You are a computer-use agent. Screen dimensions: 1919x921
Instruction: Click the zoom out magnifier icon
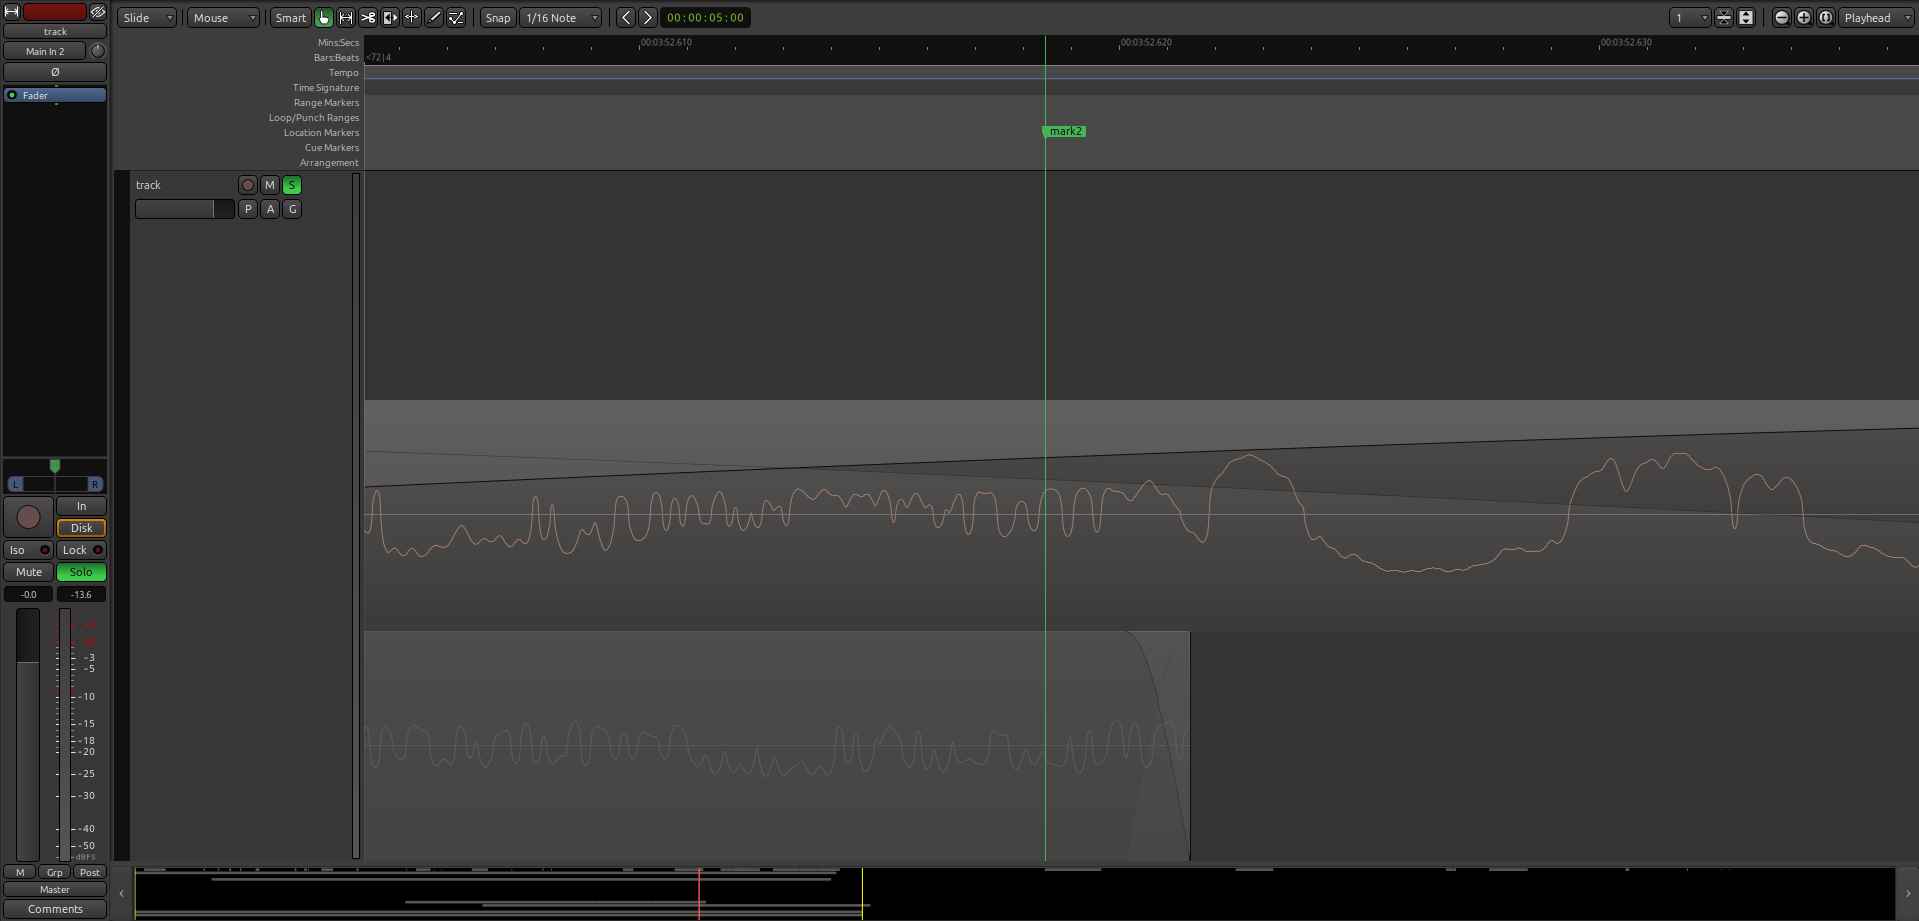(x=1781, y=18)
